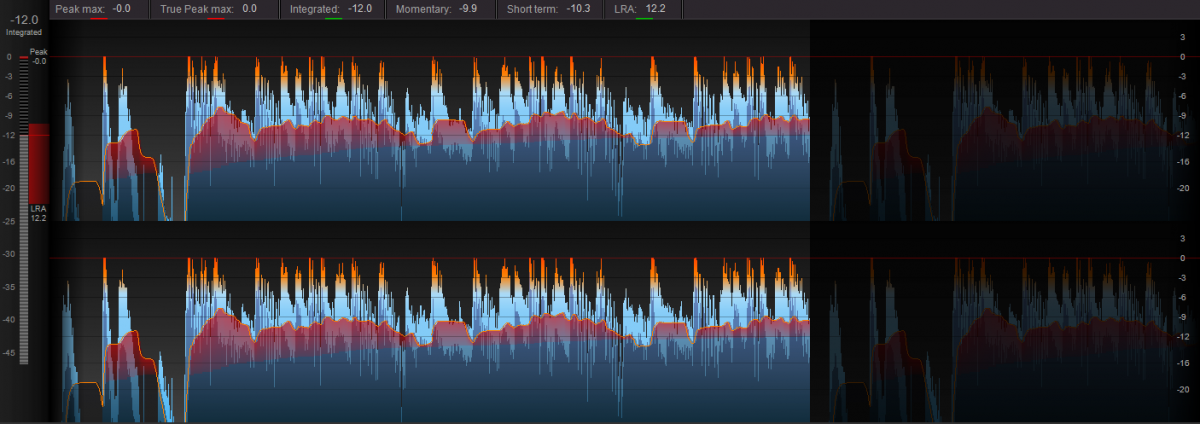The image size is (1200, 424).
Task: Toggle the red indicator under Peak max
Action: (x=98, y=18)
